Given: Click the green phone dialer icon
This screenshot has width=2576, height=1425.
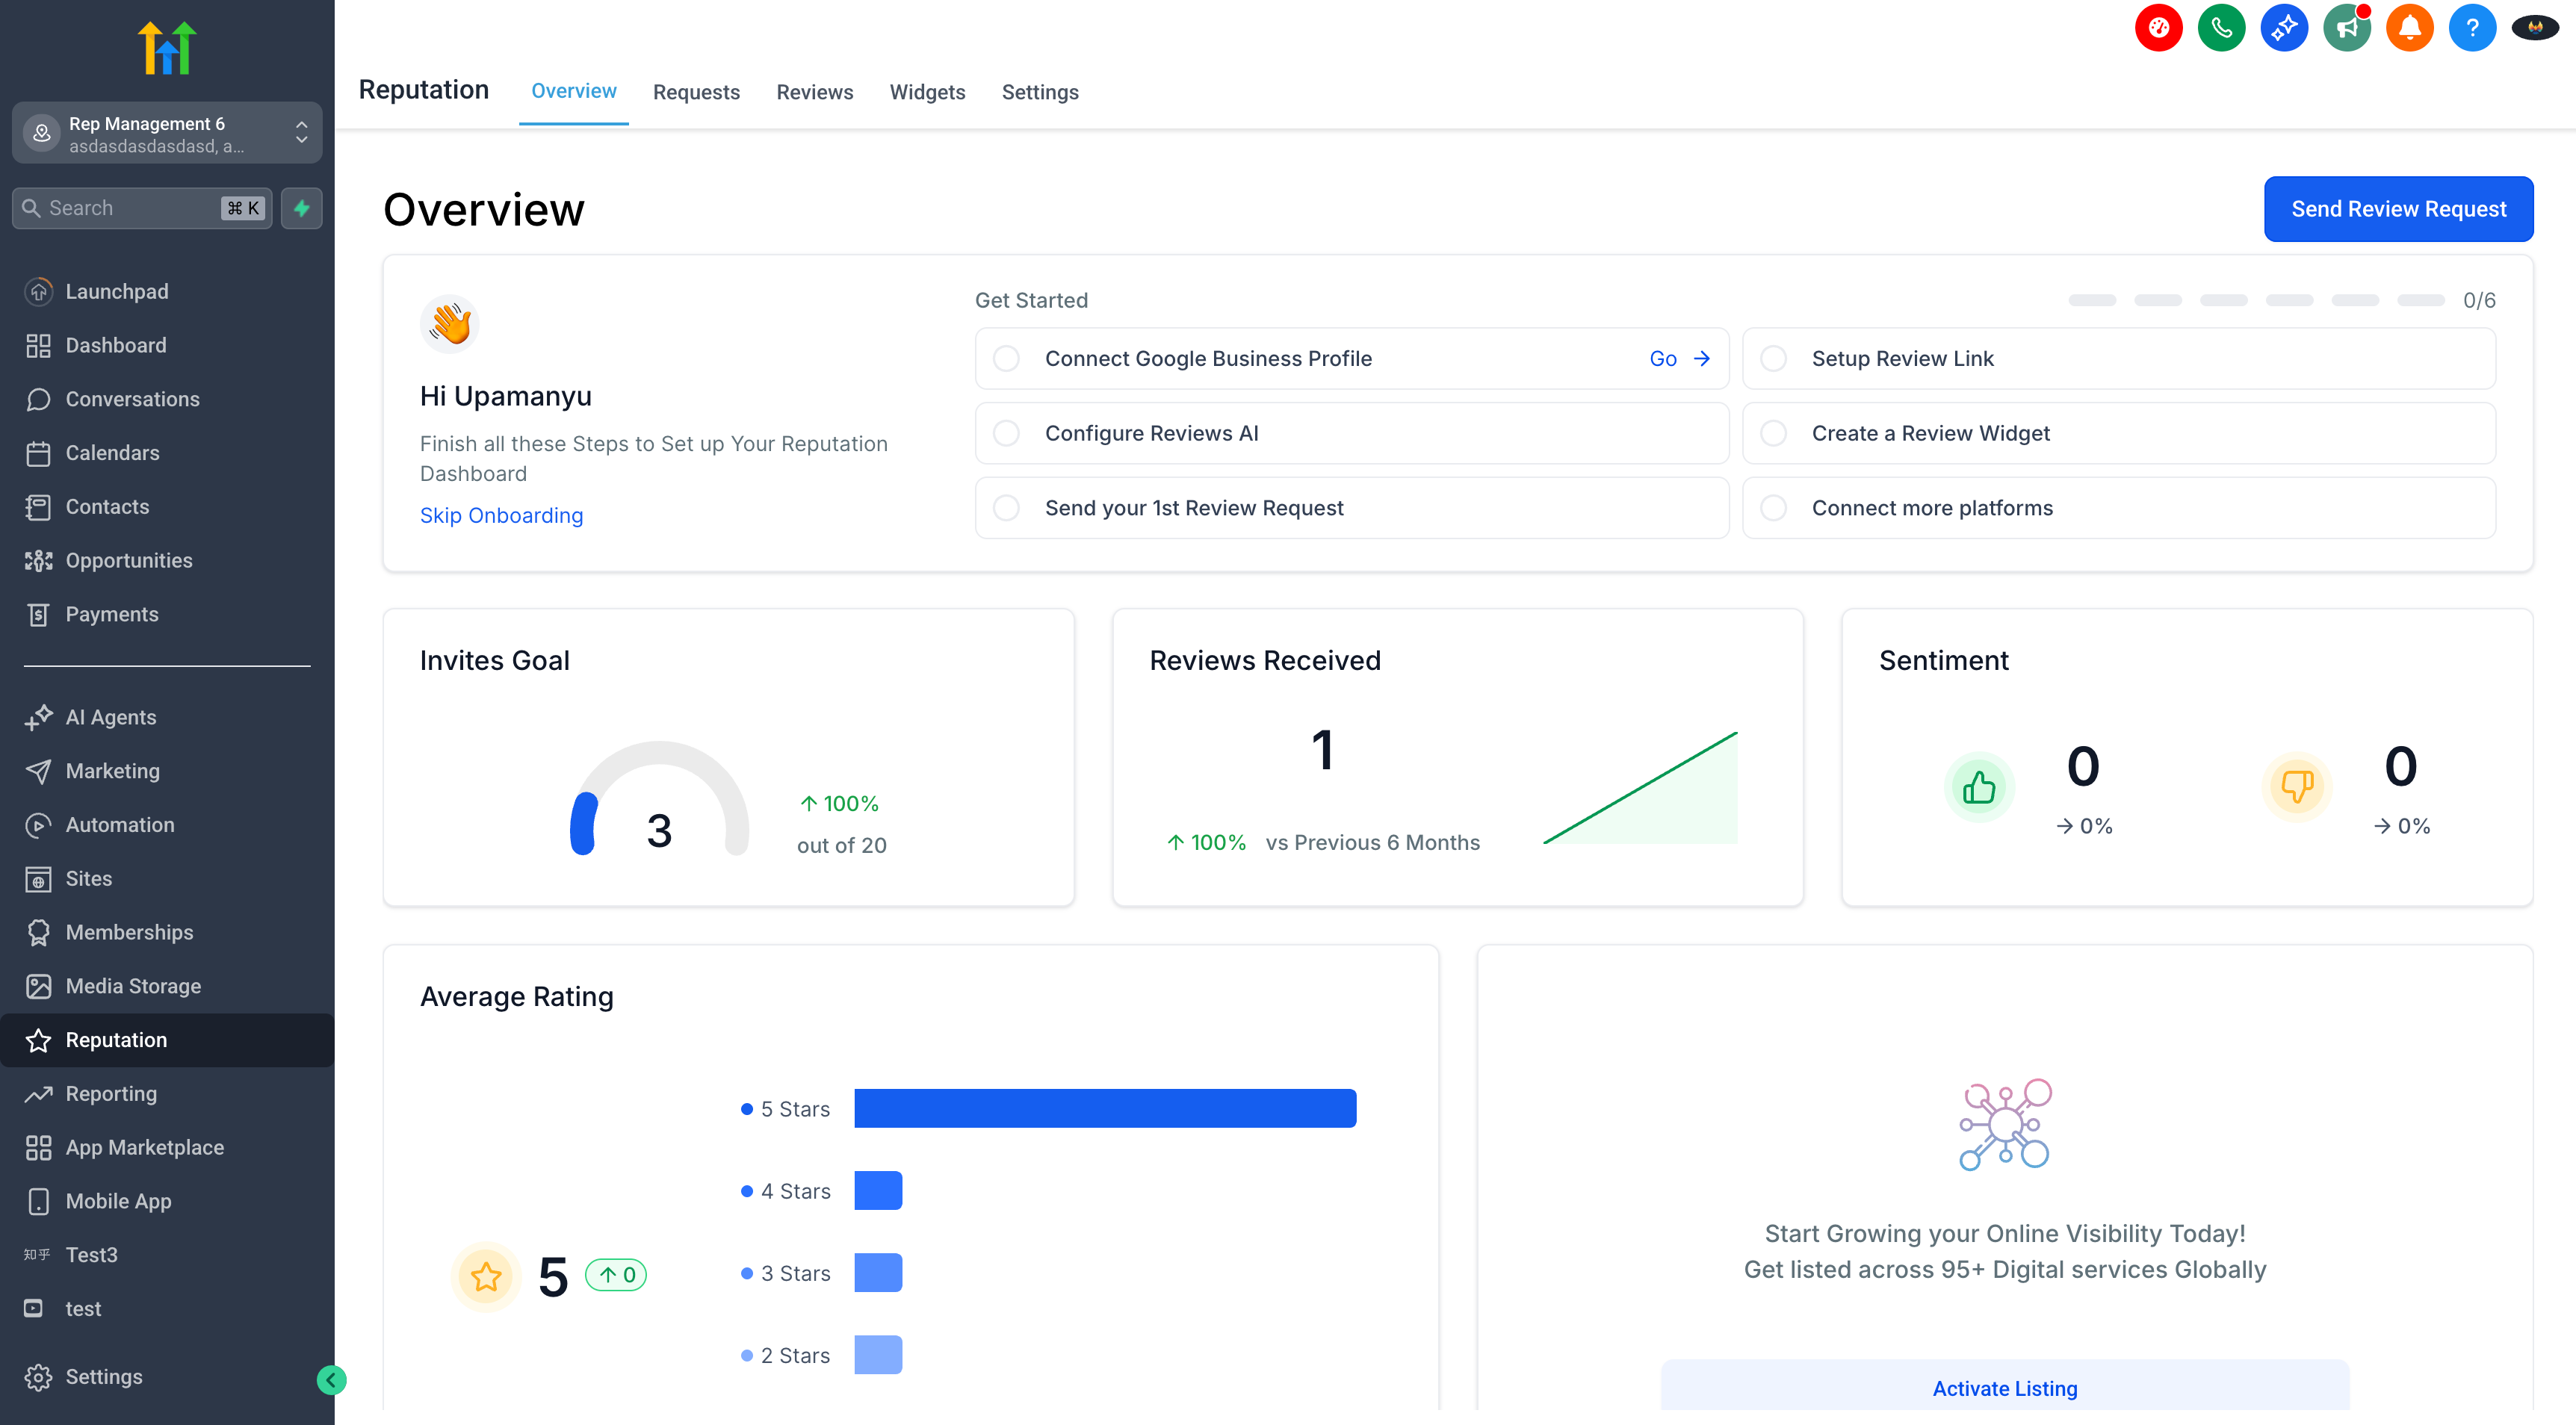Looking at the screenshot, I should coord(2221,28).
